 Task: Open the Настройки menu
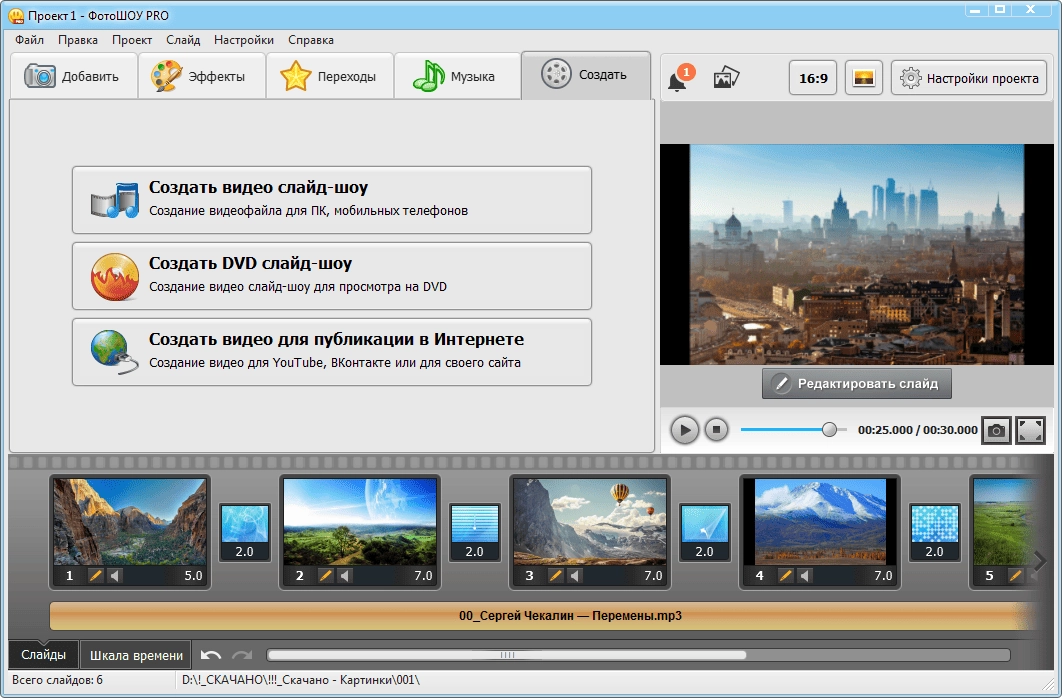(x=244, y=40)
